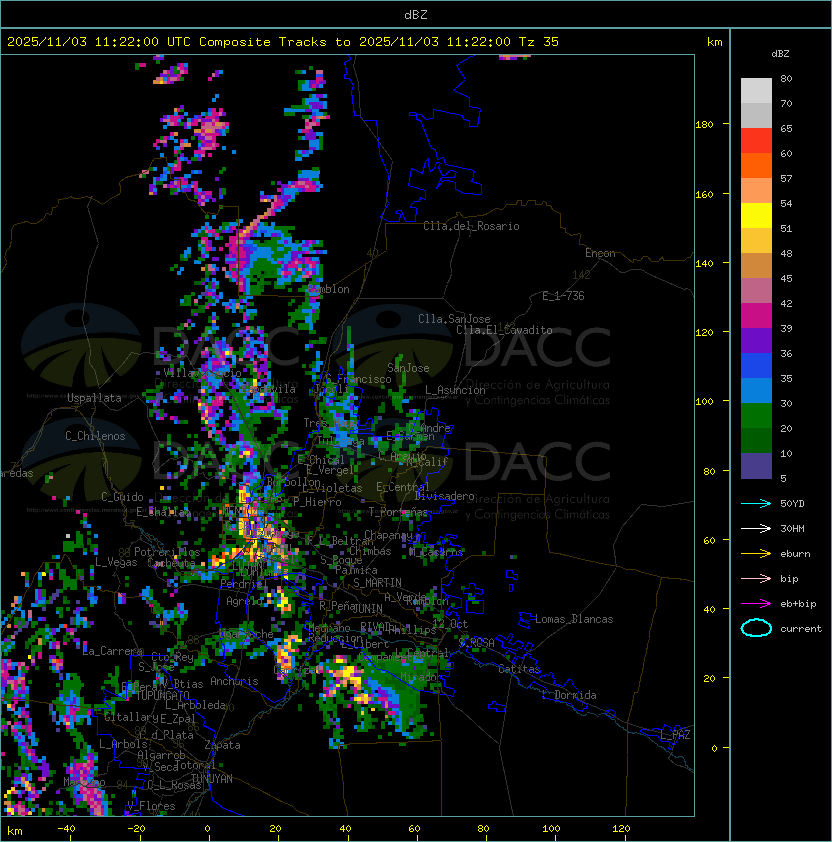Screen dimensions: 832x842
Task: Click the Agrelo map label
Action: pos(244,601)
